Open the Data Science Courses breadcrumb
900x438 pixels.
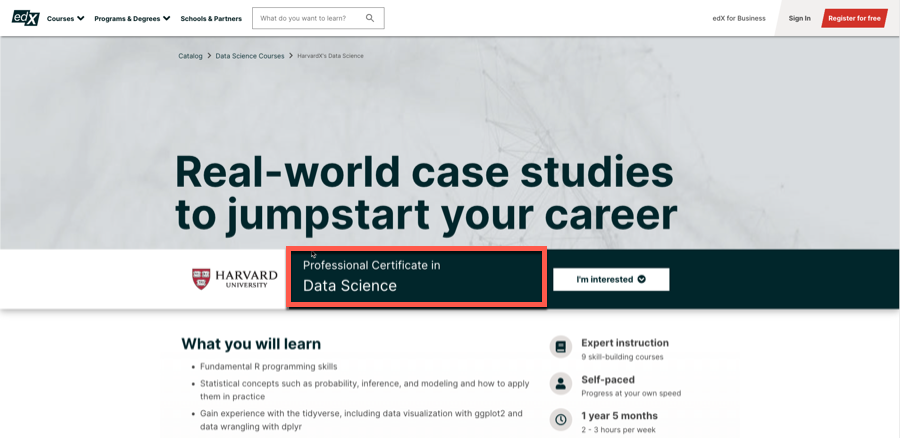coord(250,56)
